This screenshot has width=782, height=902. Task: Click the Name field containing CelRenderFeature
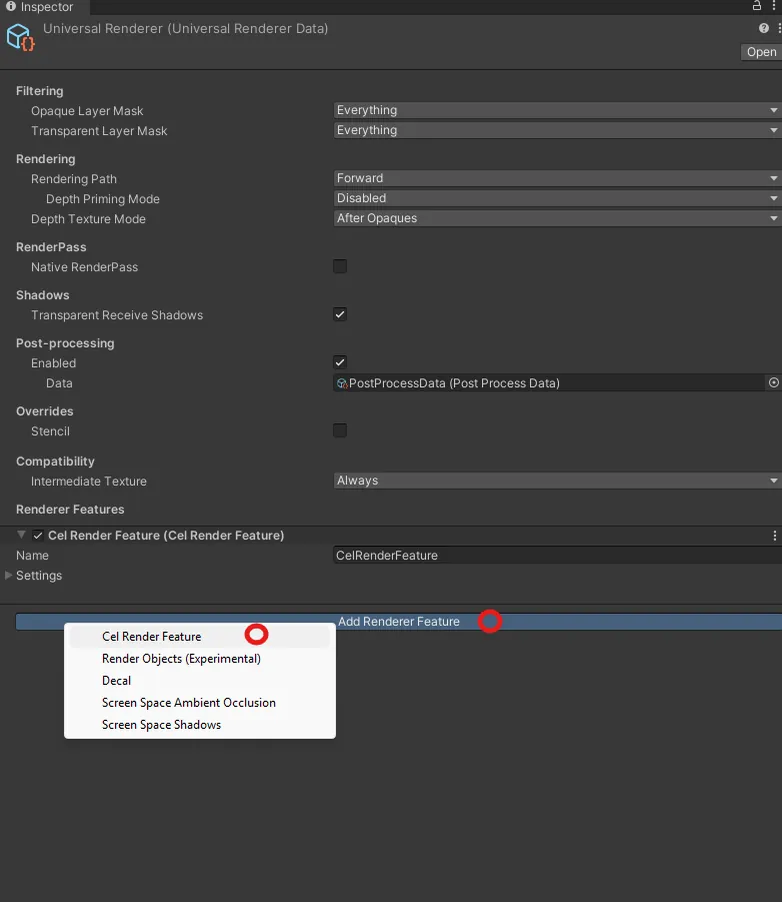pyautogui.click(x=557, y=555)
